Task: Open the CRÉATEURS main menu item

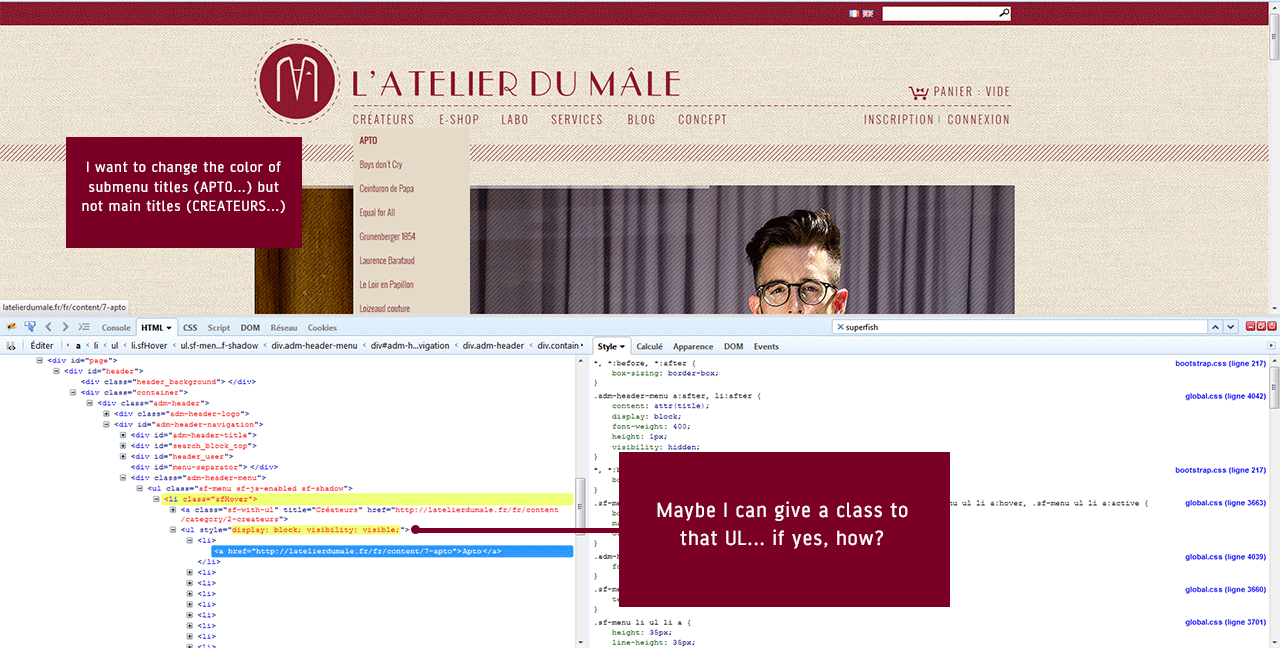Action: pyautogui.click(x=383, y=120)
